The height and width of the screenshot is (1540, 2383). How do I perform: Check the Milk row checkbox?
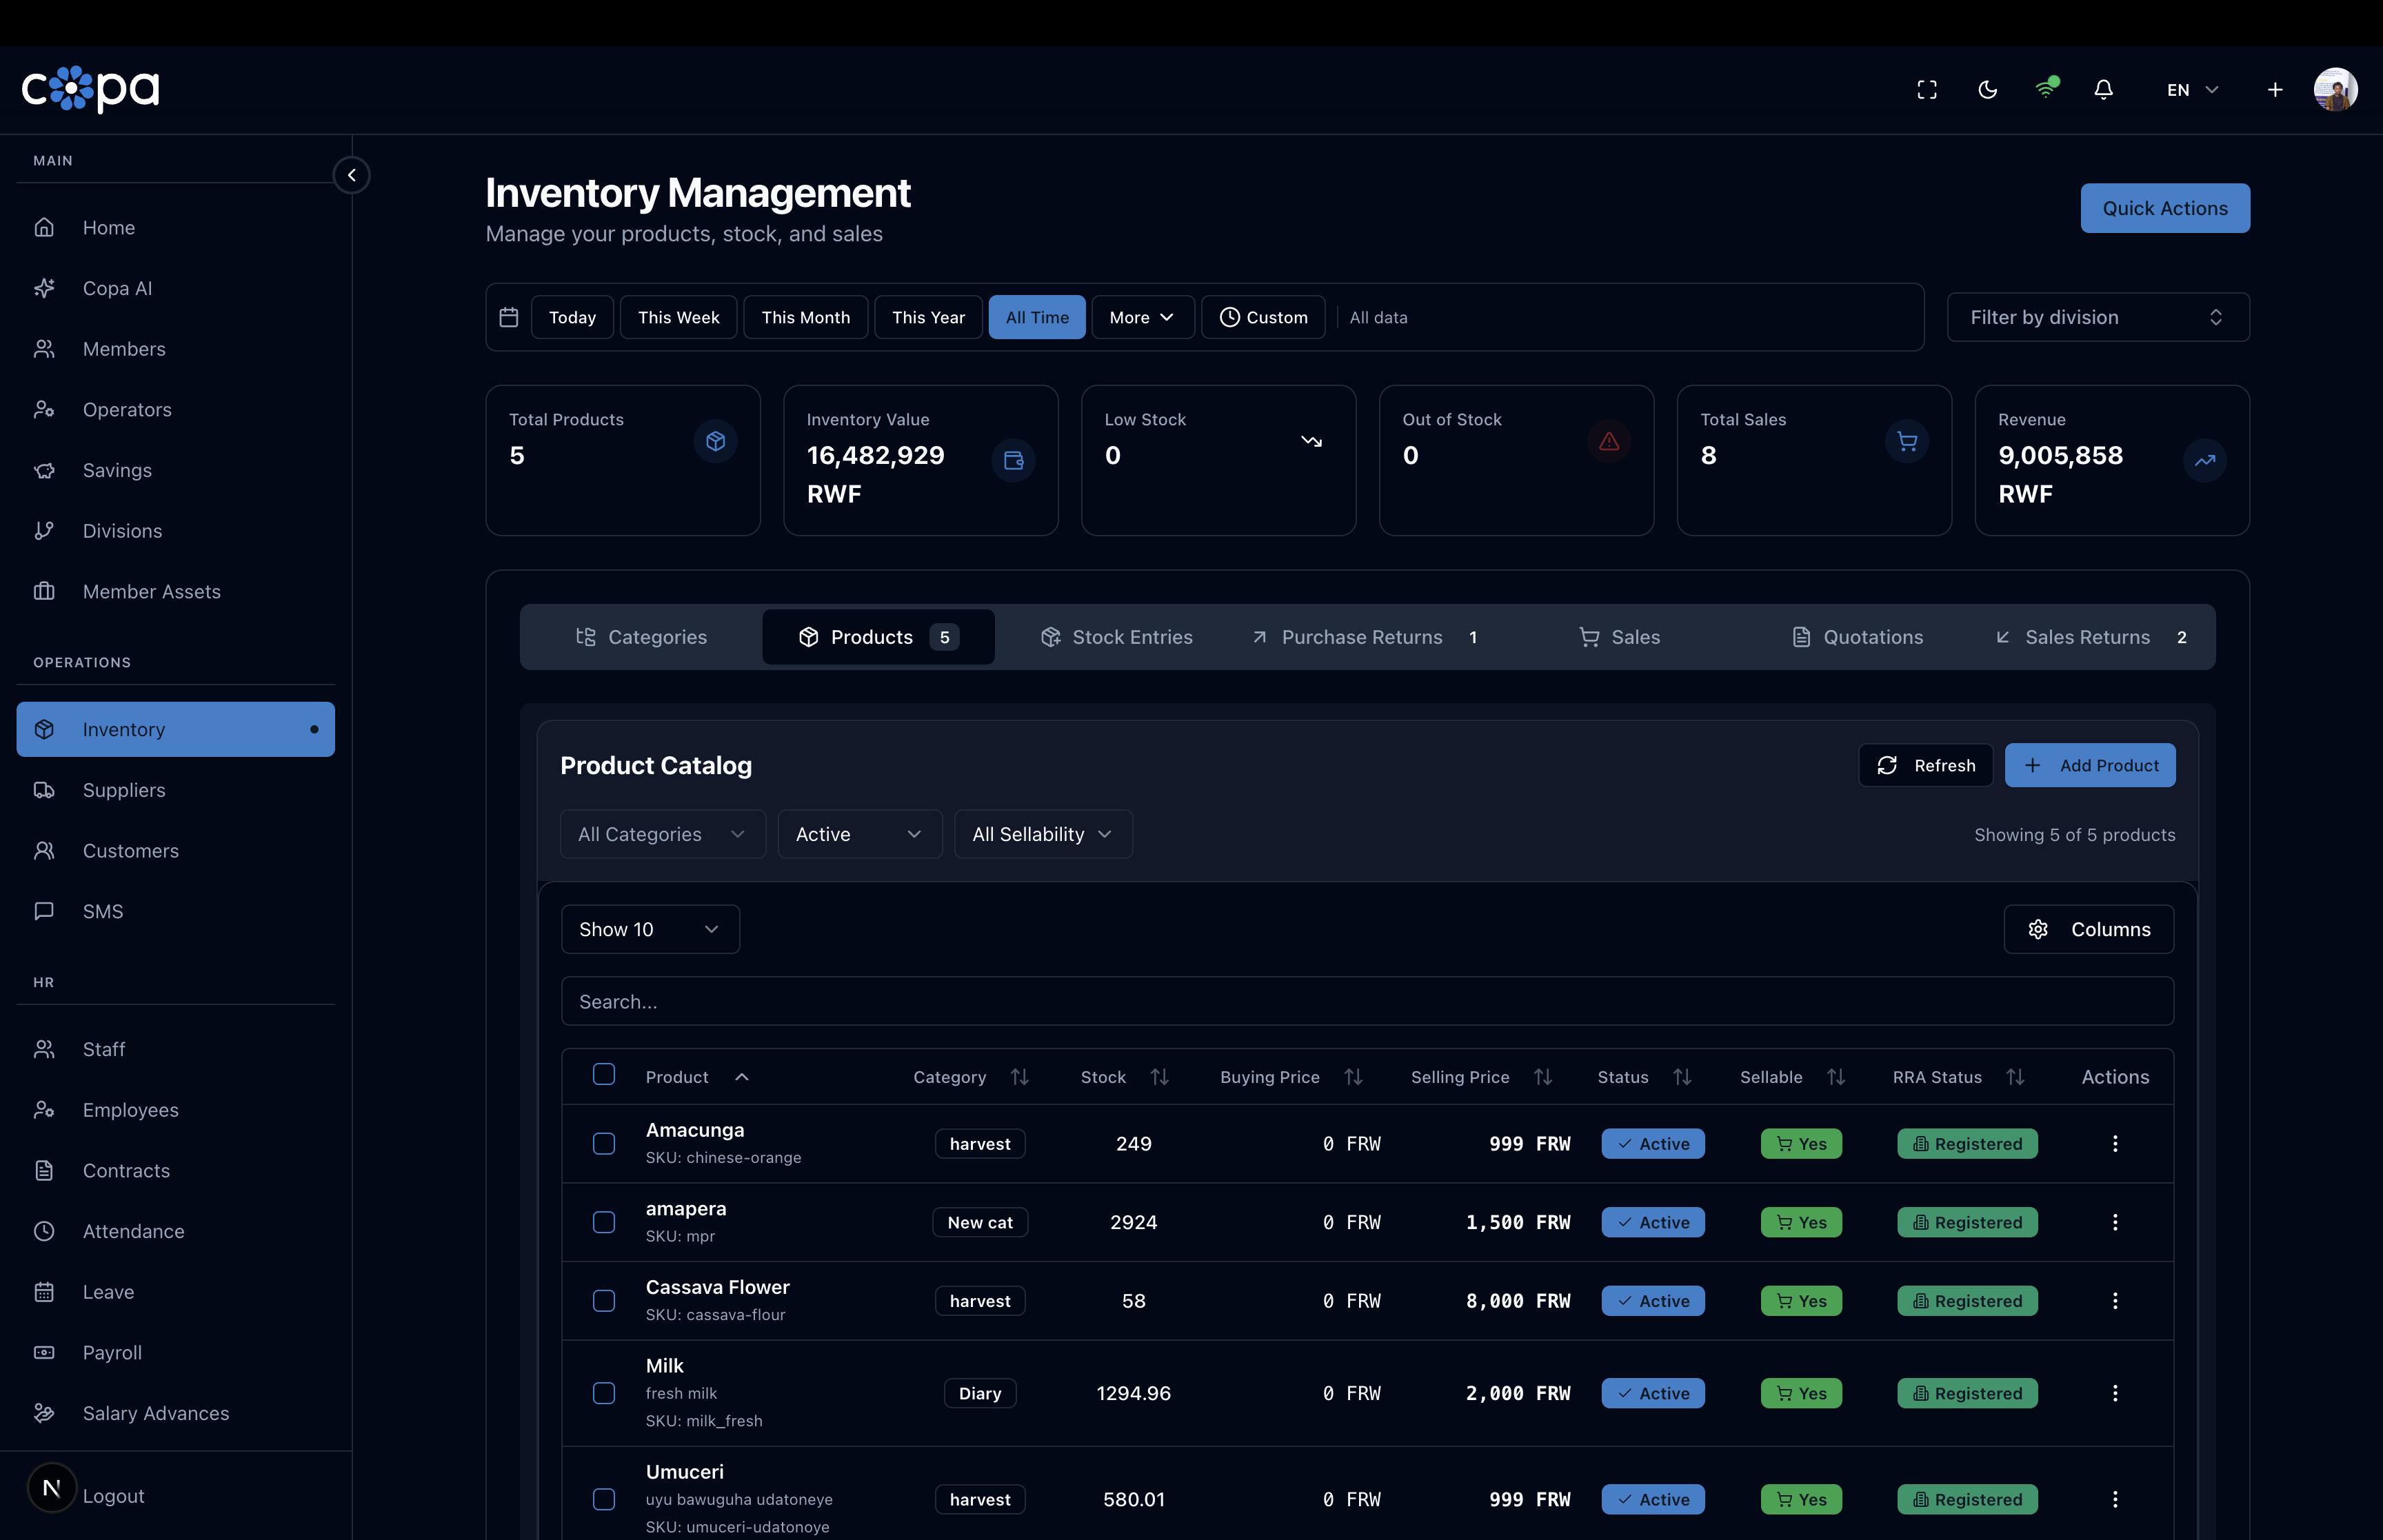point(604,1393)
